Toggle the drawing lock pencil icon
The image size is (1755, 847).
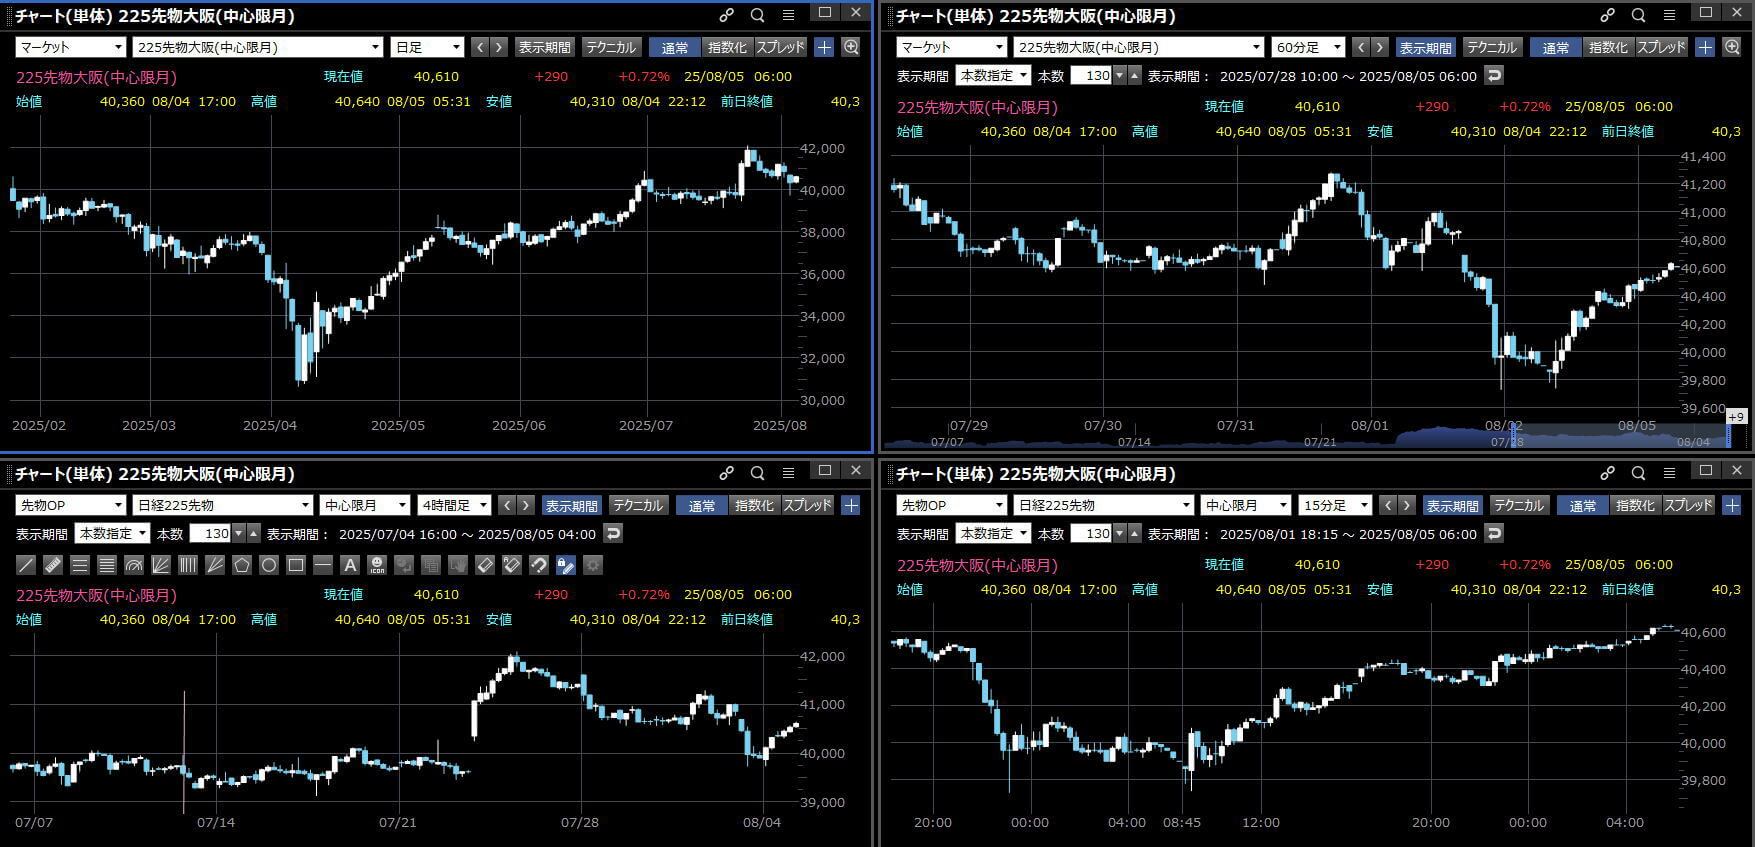pyautogui.click(x=566, y=565)
